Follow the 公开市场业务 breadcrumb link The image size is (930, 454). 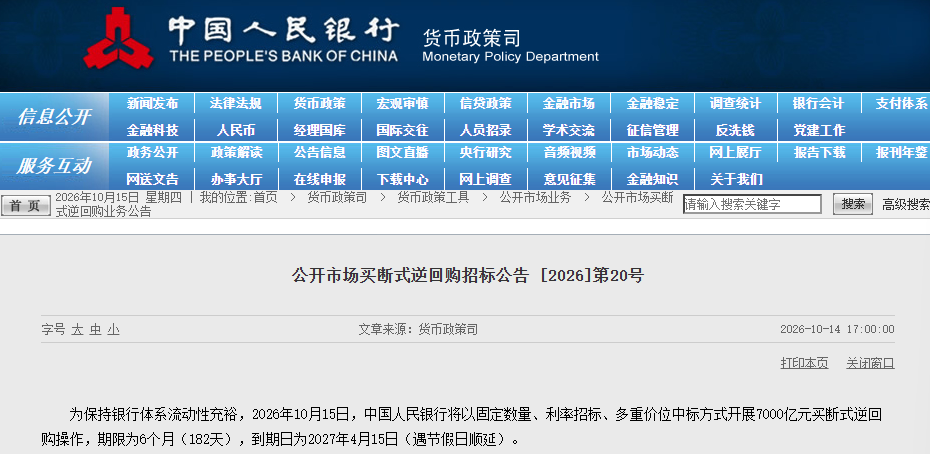[x=535, y=198]
